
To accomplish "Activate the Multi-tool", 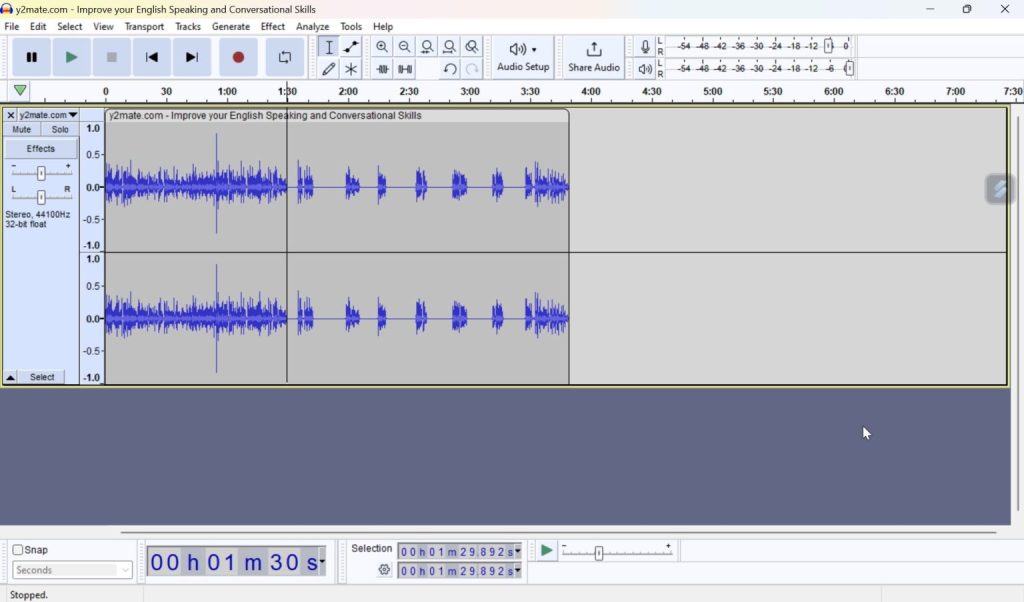I will [x=351, y=68].
